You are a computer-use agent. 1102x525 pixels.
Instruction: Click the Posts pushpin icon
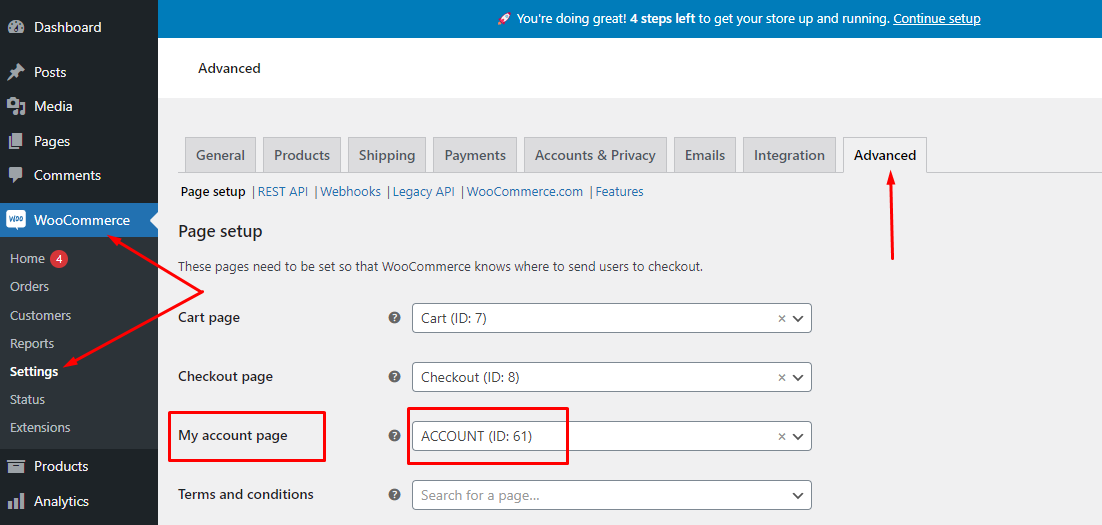pyautogui.click(x=15, y=72)
